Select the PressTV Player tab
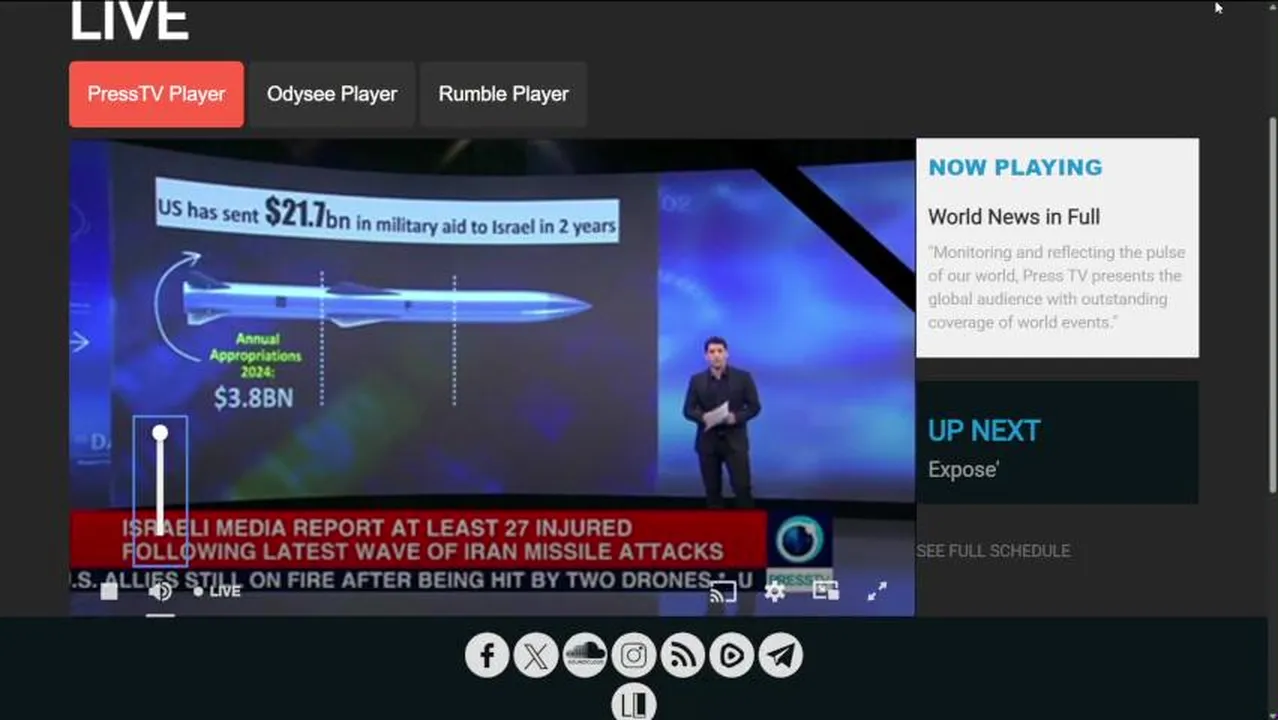 click(156, 94)
